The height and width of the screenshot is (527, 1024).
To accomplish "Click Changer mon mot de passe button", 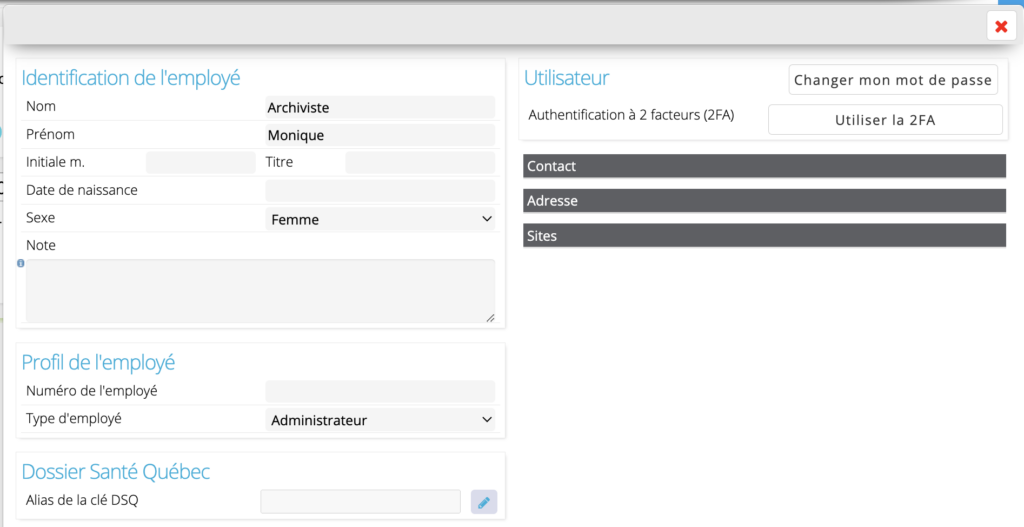I will pyautogui.click(x=893, y=80).
